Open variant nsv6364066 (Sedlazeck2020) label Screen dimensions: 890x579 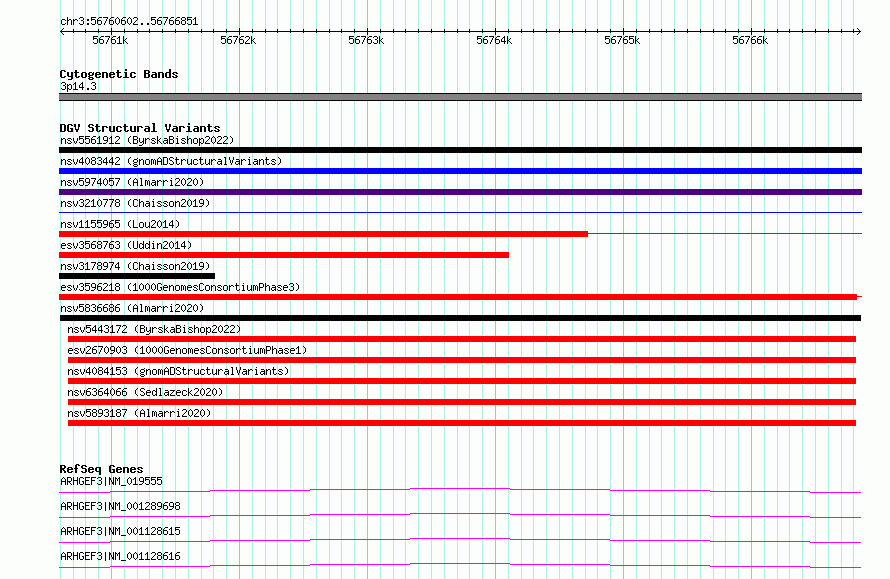coord(145,392)
